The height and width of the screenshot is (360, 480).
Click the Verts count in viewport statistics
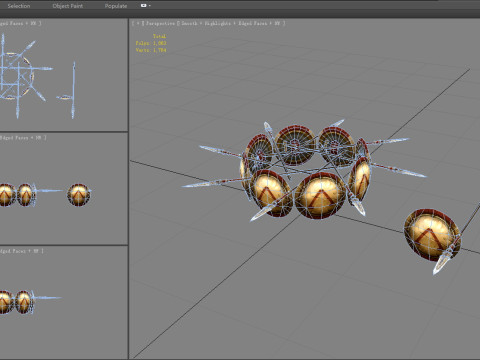click(151, 50)
